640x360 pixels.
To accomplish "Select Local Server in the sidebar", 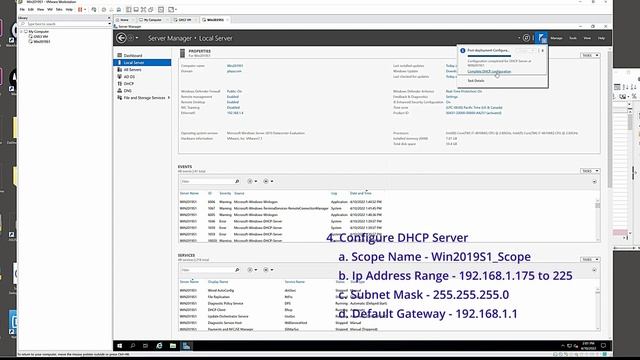I will (x=142, y=62).
